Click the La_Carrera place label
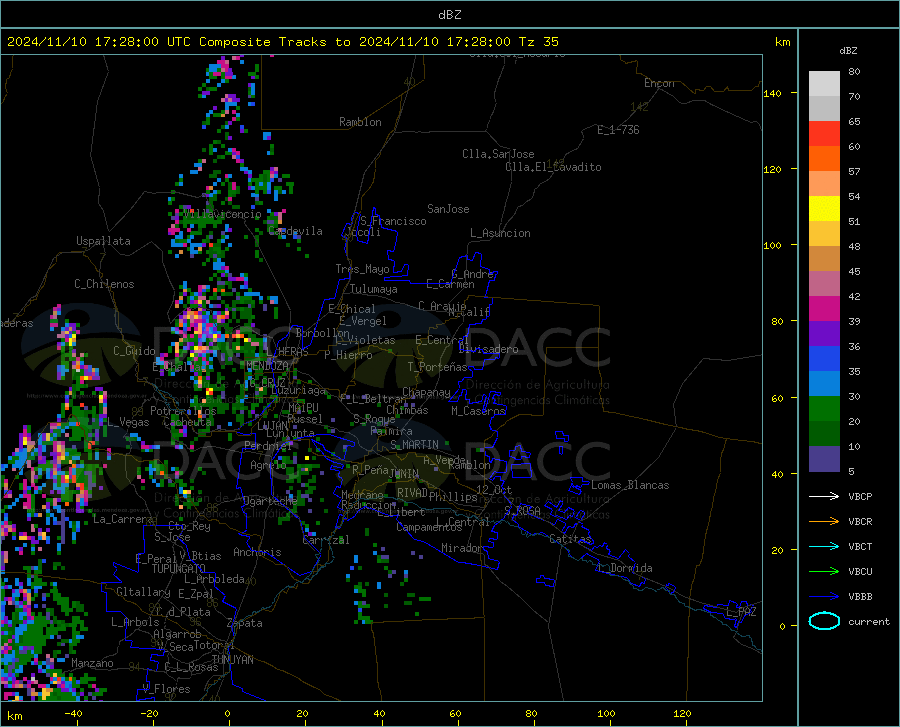The height and width of the screenshot is (727, 900). [123, 519]
